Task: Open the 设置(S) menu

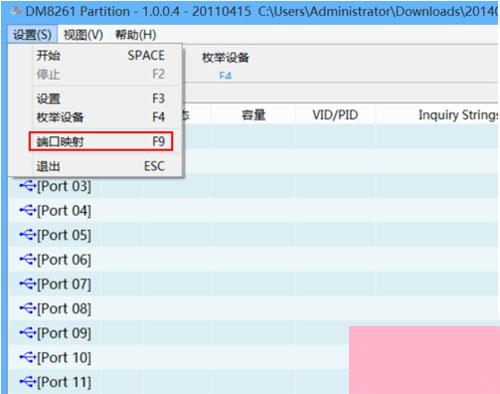Action: coord(32,35)
